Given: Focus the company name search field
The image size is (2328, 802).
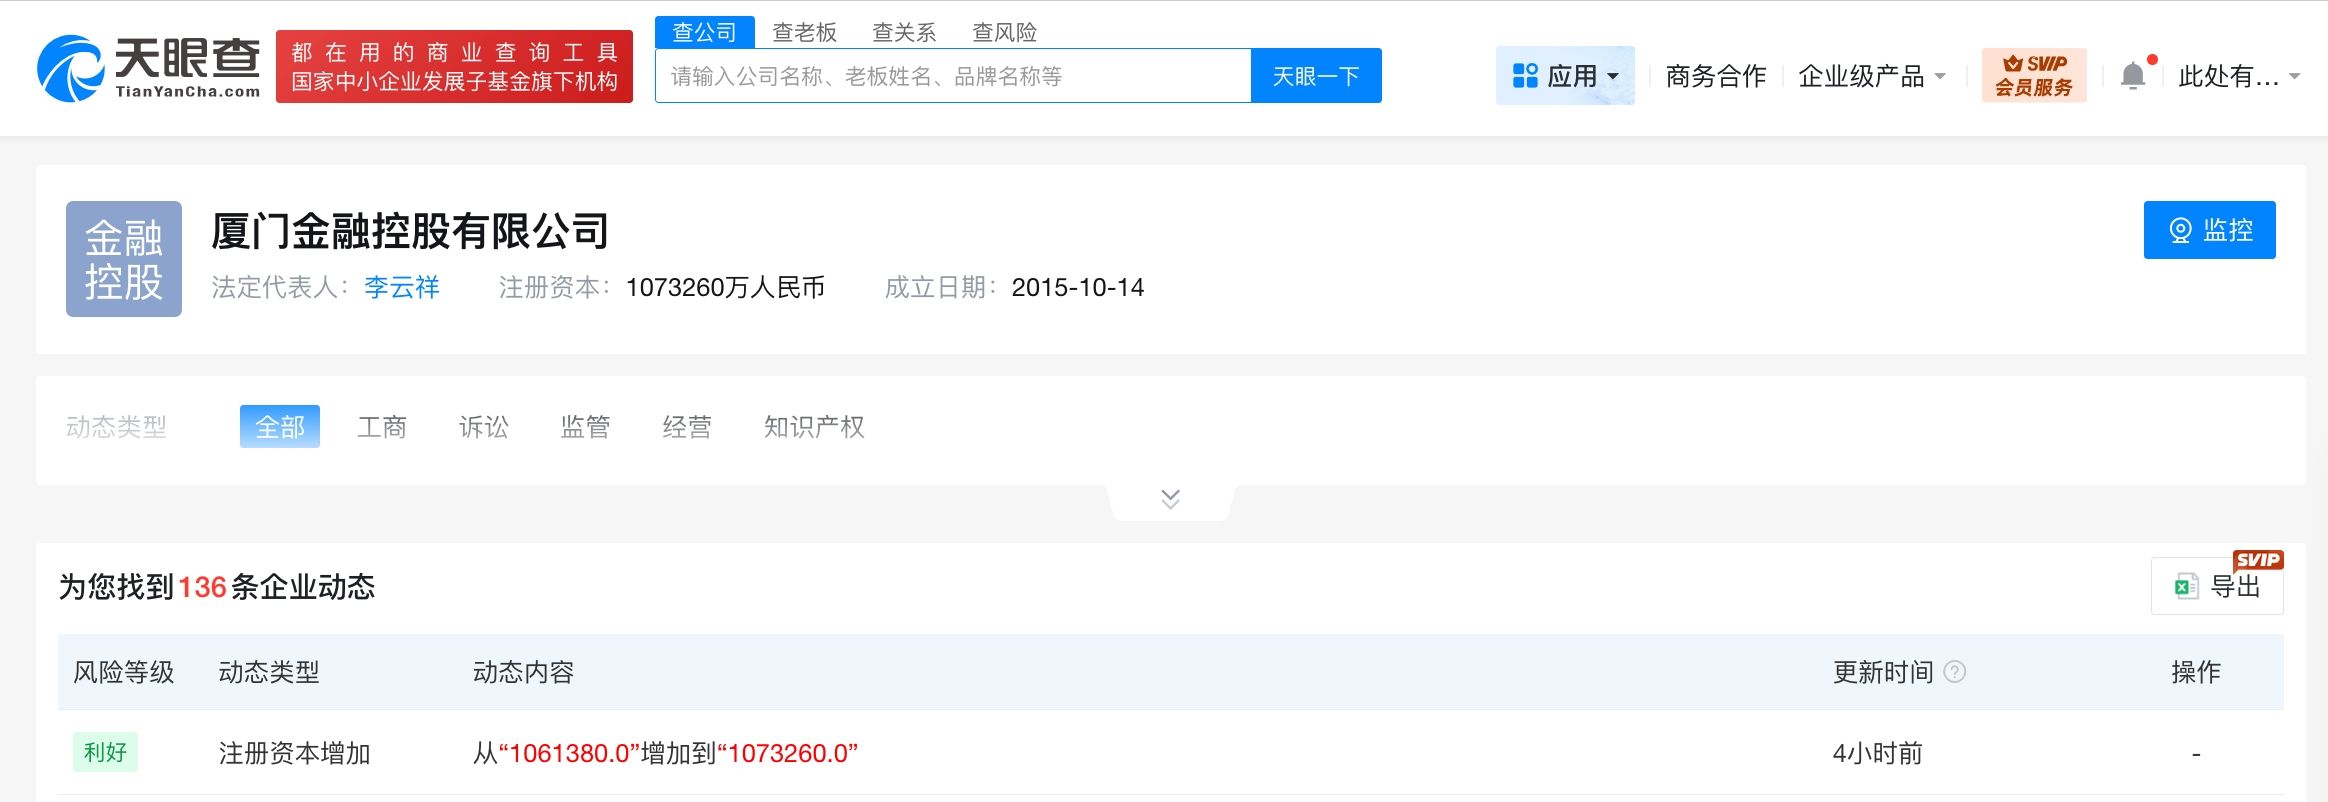Looking at the screenshot, I should [x=953, y=76].
